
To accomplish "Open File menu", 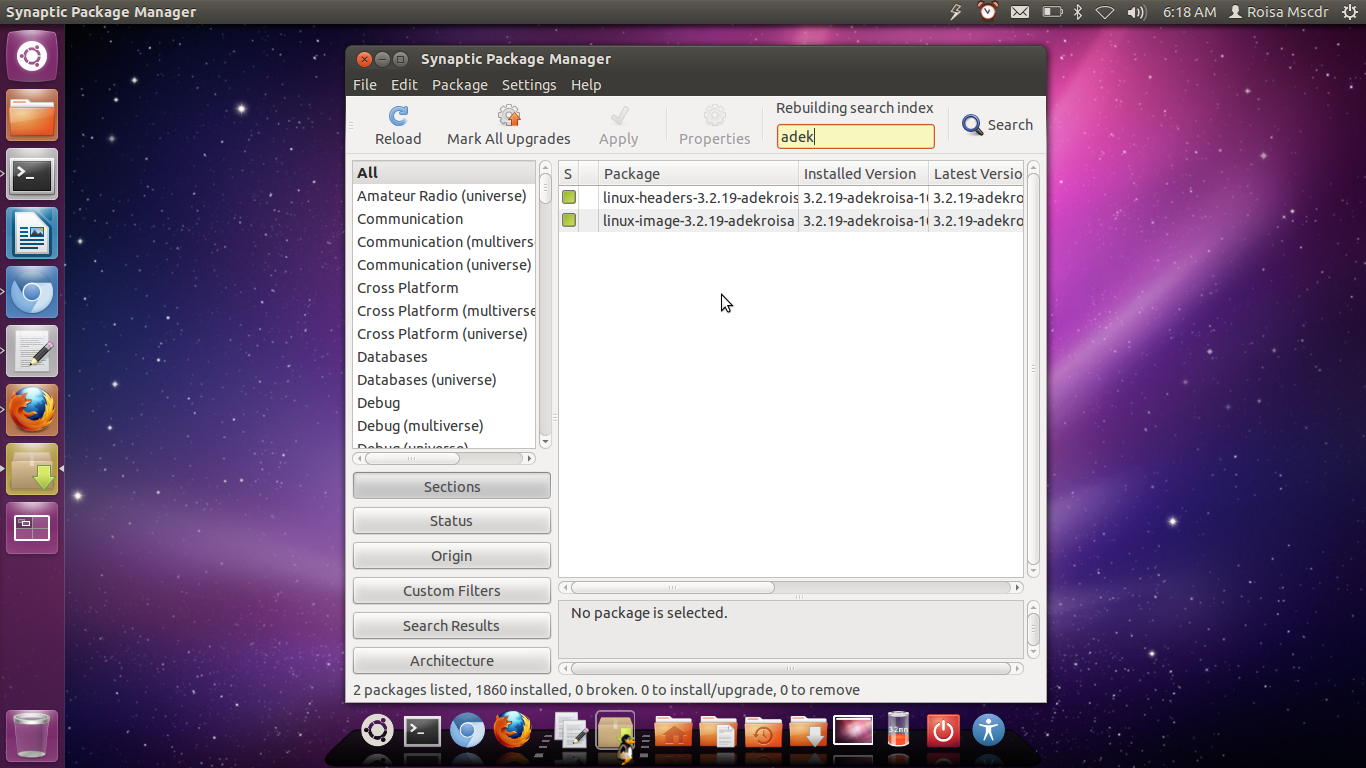I will pyautogui.click(x=364, y=85).
